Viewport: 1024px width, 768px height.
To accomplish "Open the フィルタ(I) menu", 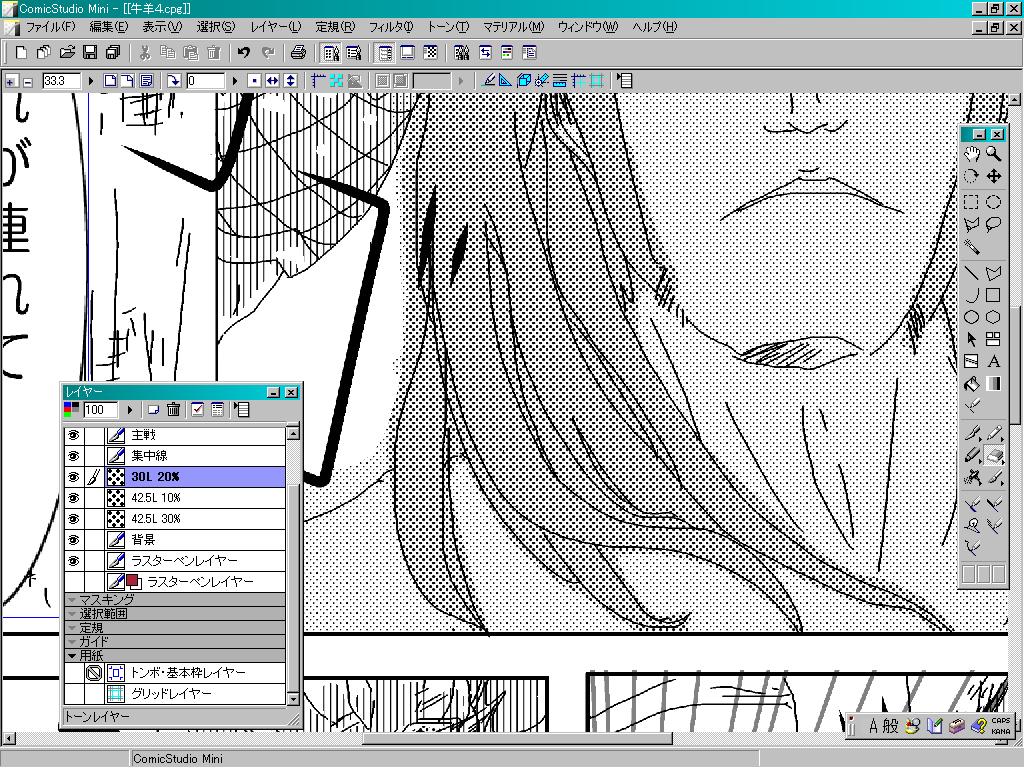I will 391,27.
